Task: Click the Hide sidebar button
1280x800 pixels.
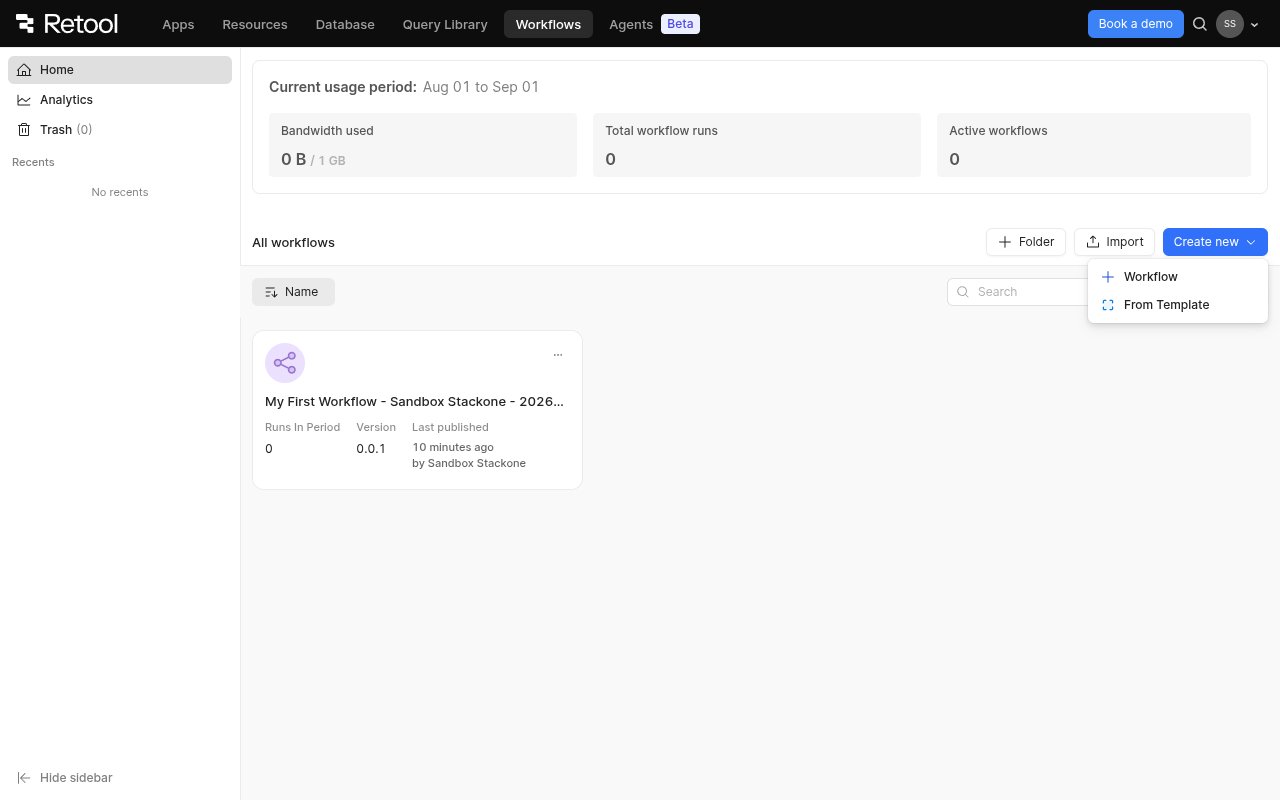Action: click(x=65, y=778)
